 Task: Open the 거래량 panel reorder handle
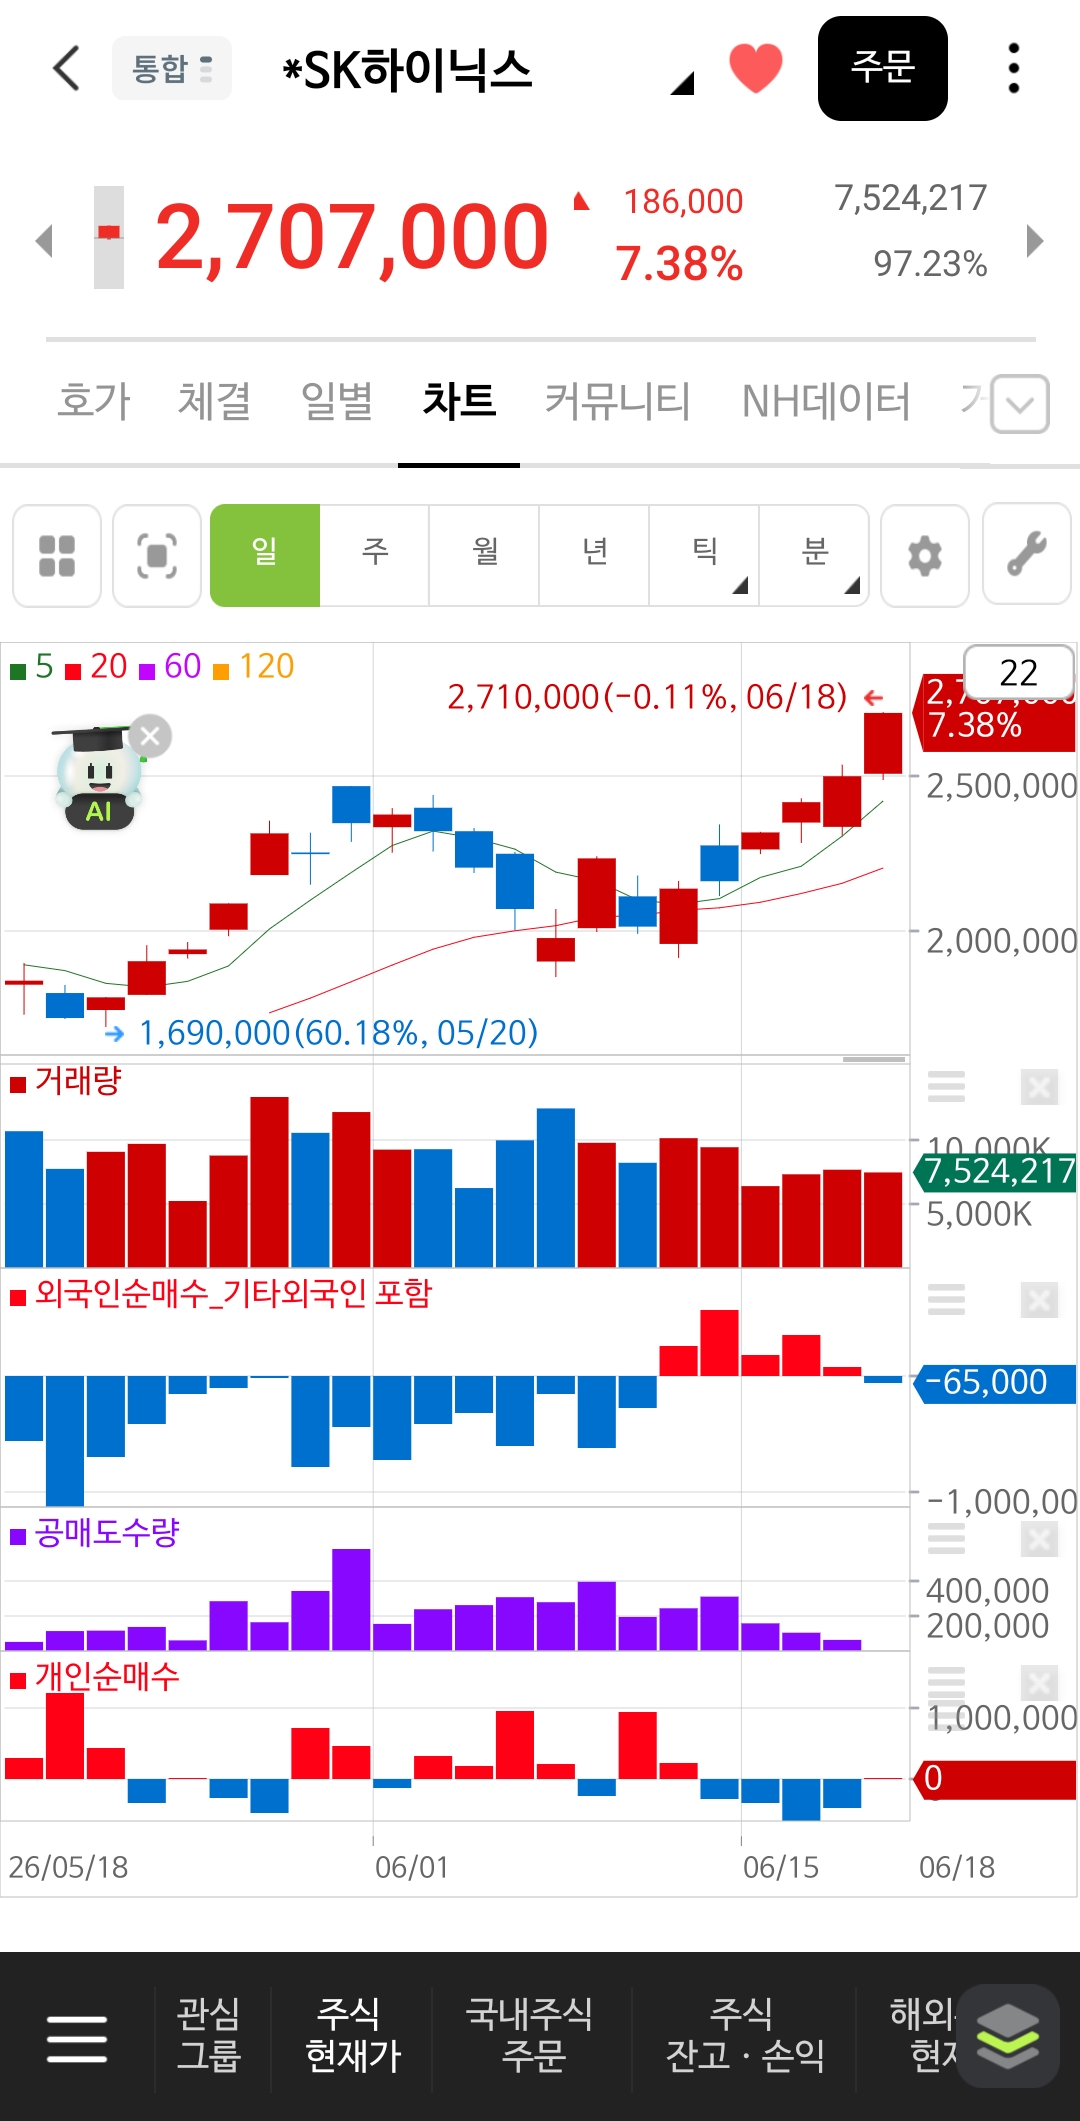coord(946,1086)
